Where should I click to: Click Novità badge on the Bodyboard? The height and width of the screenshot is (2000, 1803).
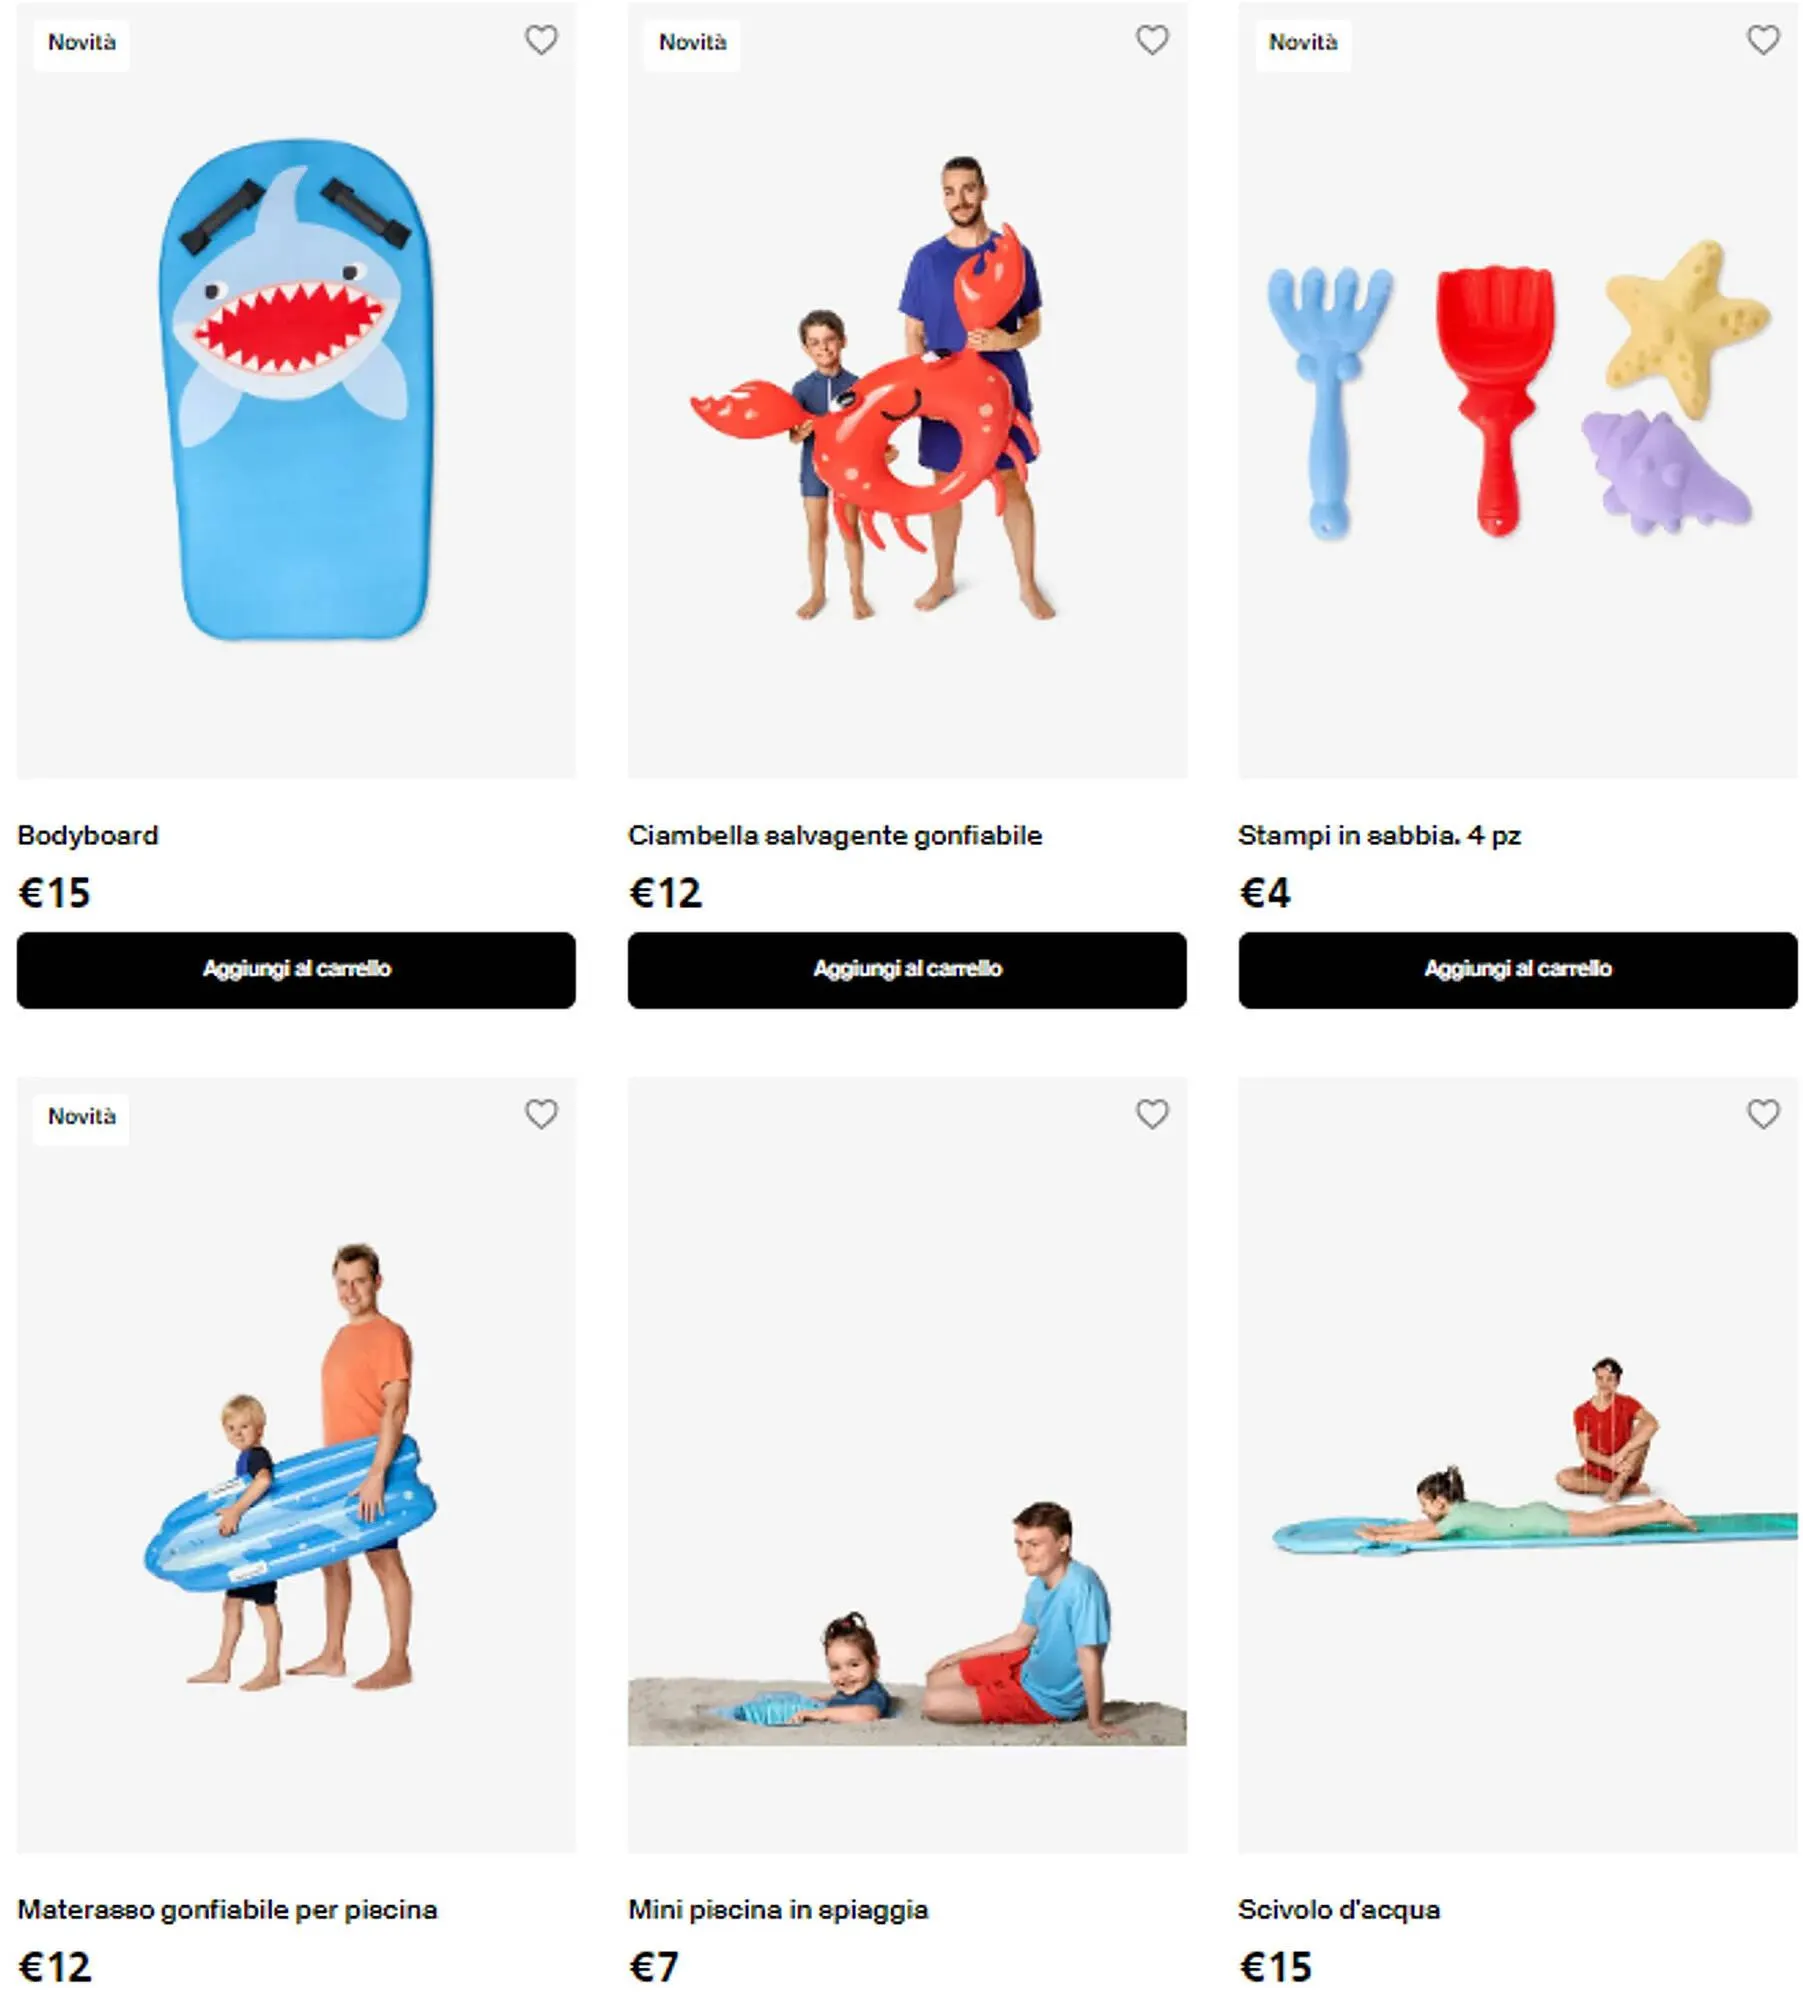click(82, 43)
